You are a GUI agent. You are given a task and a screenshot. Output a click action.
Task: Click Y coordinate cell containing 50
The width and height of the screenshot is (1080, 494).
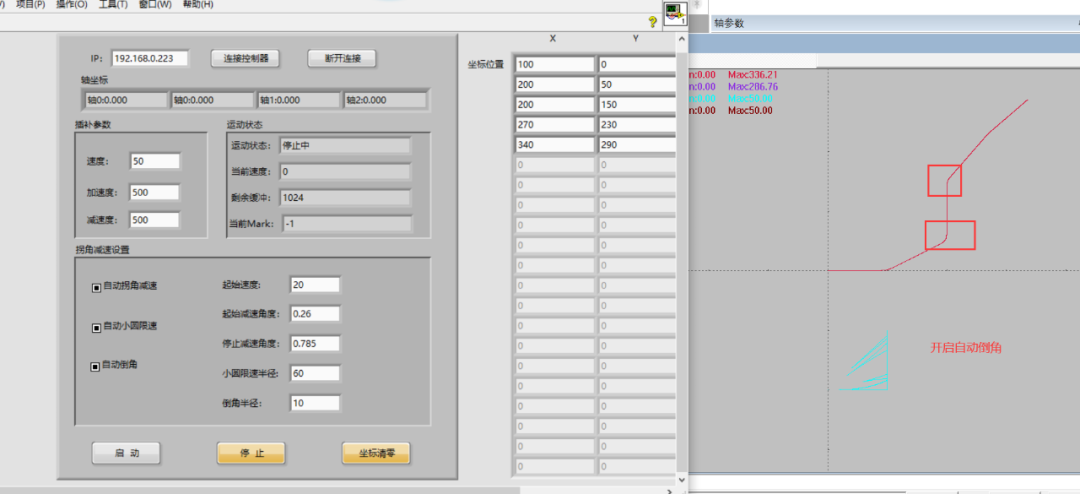(636, 85)
